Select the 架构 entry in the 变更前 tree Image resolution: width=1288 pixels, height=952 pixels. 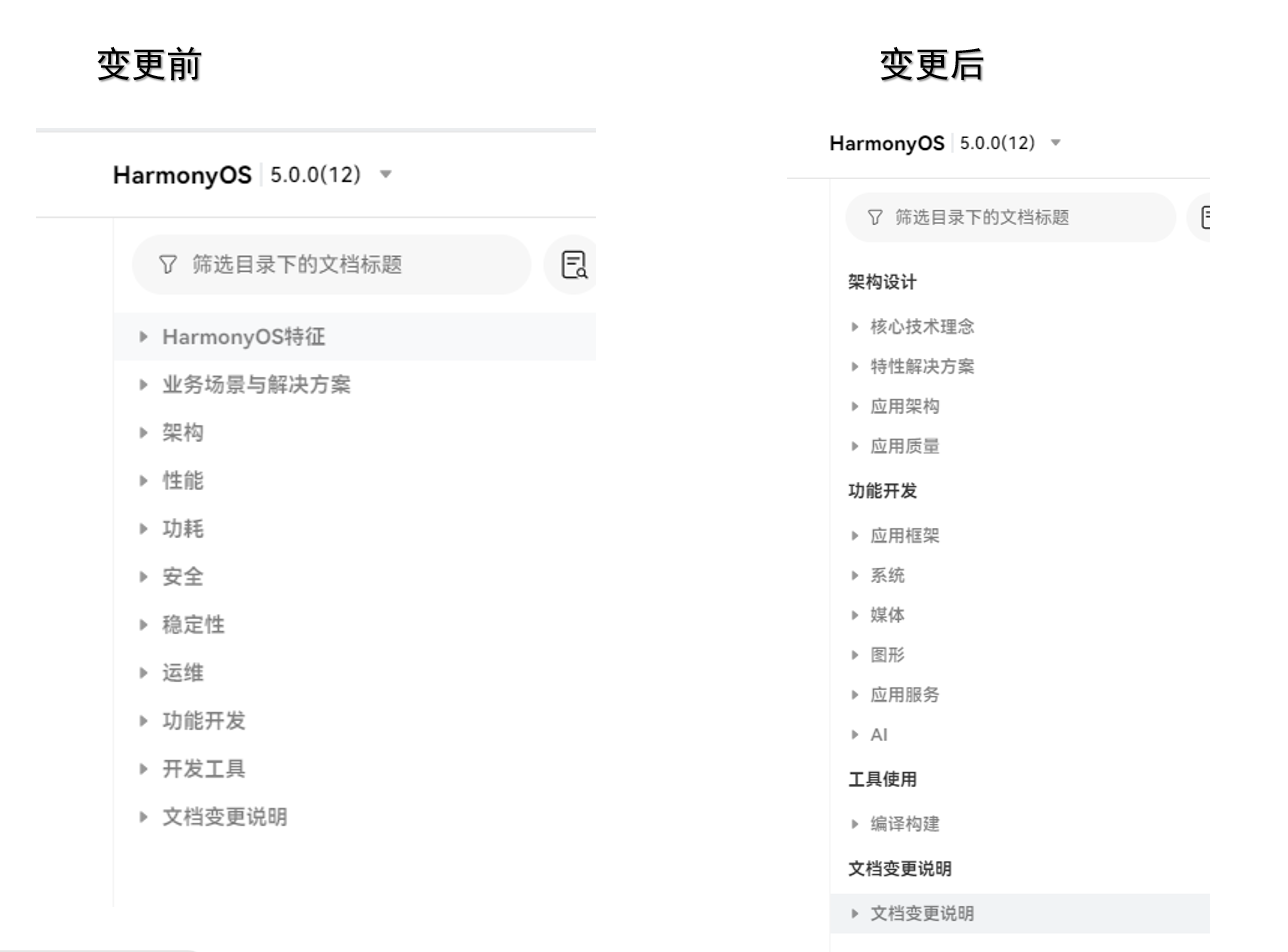click(183, 433)
